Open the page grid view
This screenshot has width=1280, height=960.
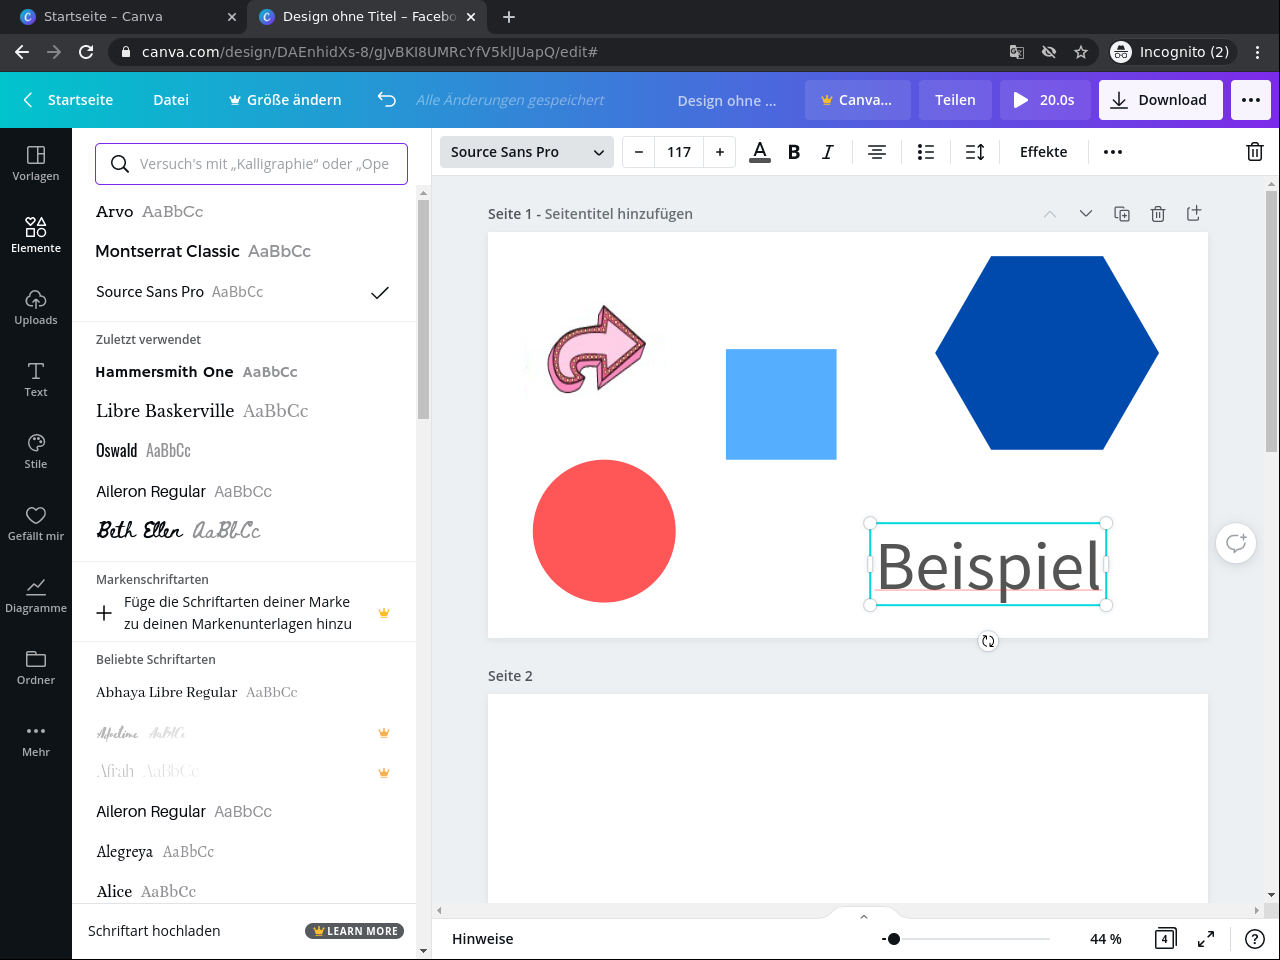(x=1165, y=939)
